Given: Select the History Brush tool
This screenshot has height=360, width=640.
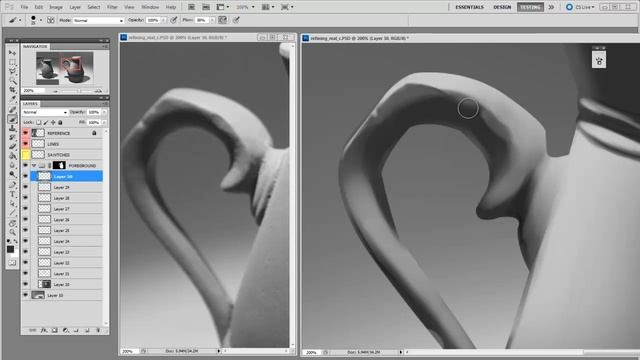Looking at the screenshot, I should [12, 137].
